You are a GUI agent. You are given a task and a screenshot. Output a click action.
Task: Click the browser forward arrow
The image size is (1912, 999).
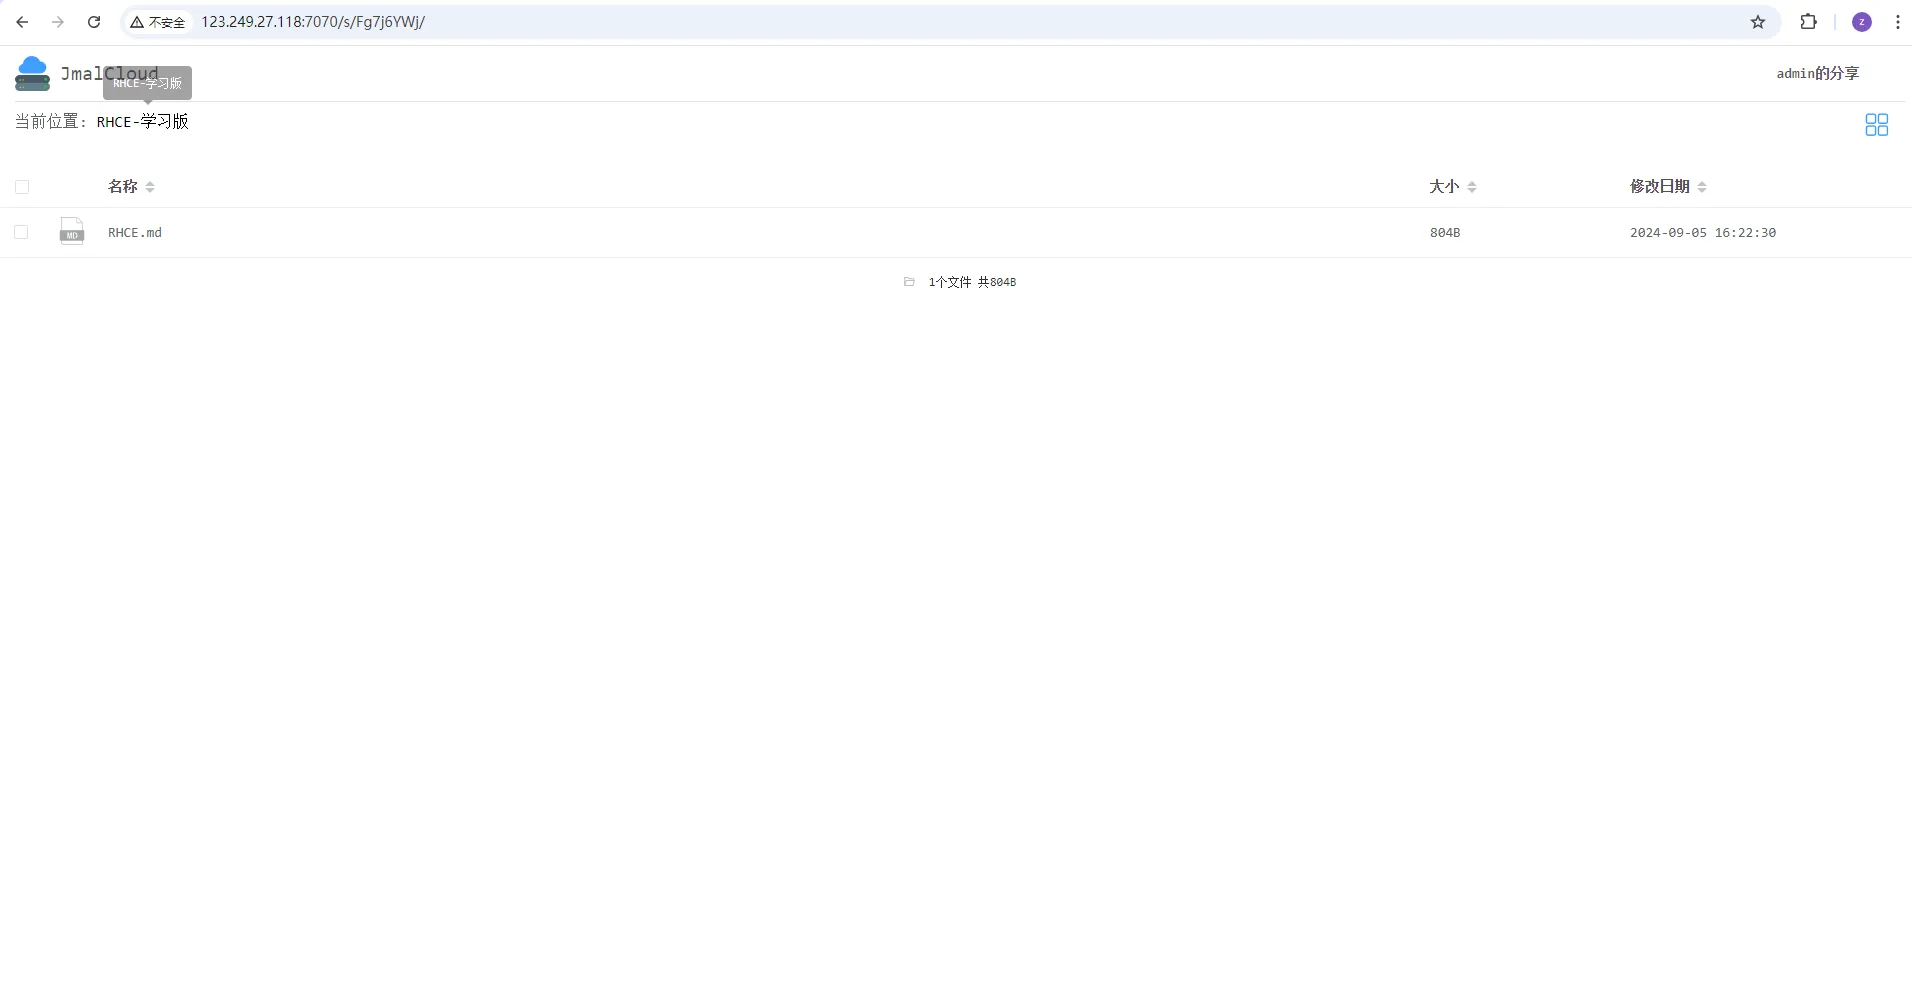click(58, 22)
